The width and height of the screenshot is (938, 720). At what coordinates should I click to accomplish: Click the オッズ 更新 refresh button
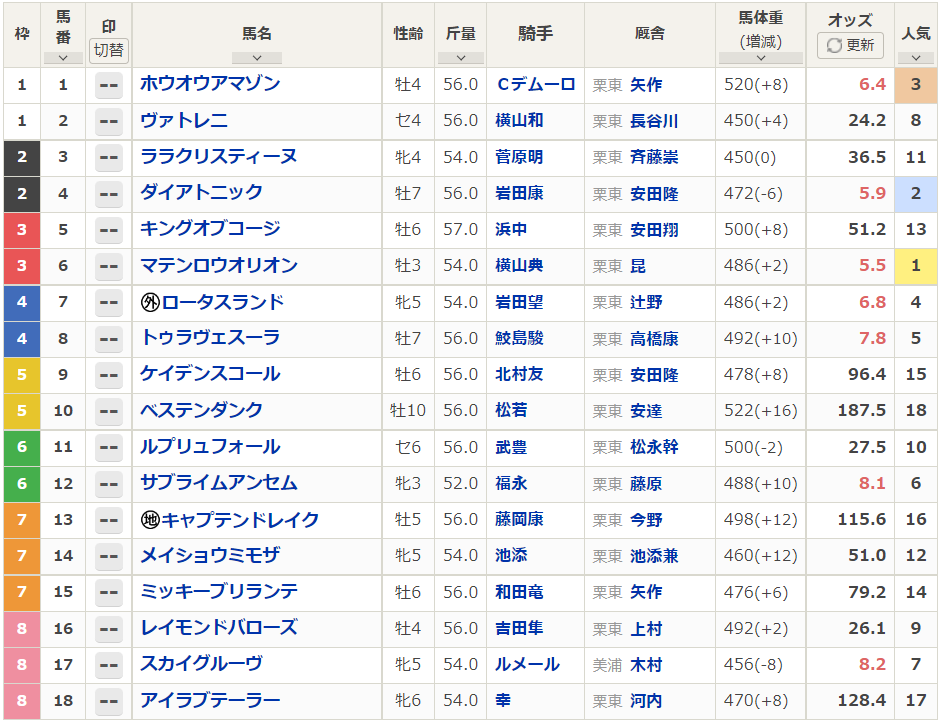[x=850, y=45]
